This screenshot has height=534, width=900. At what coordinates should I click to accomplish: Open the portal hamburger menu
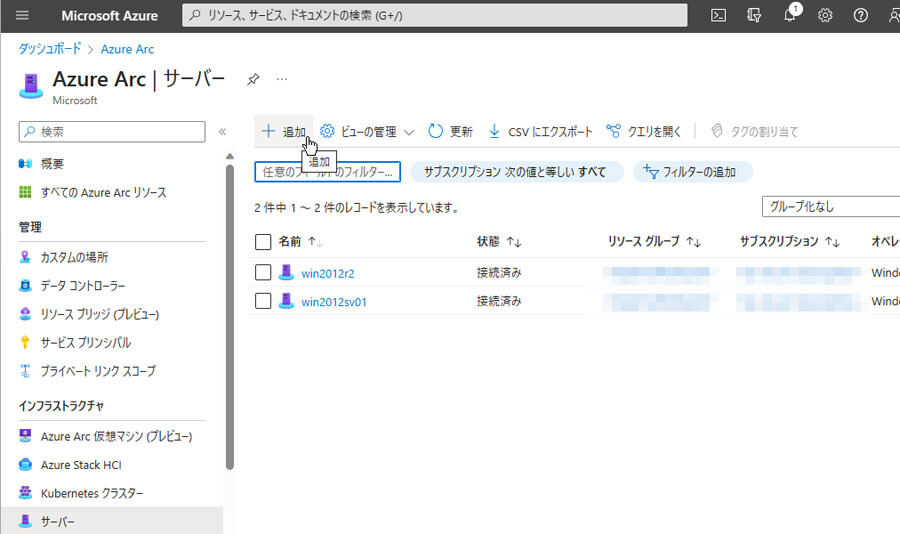tap(22, 16)
